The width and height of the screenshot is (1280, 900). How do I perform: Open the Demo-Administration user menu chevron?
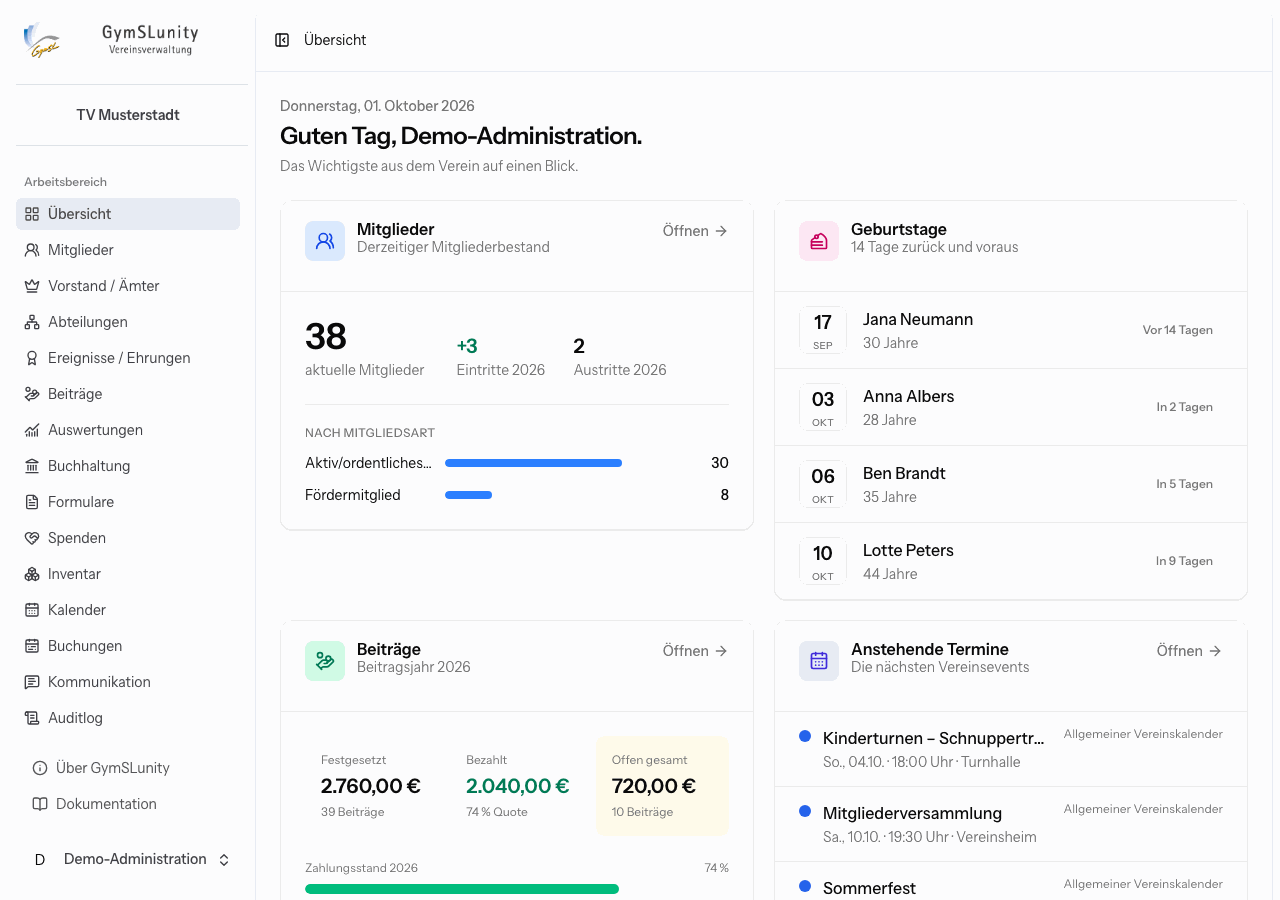pos(224,860)
